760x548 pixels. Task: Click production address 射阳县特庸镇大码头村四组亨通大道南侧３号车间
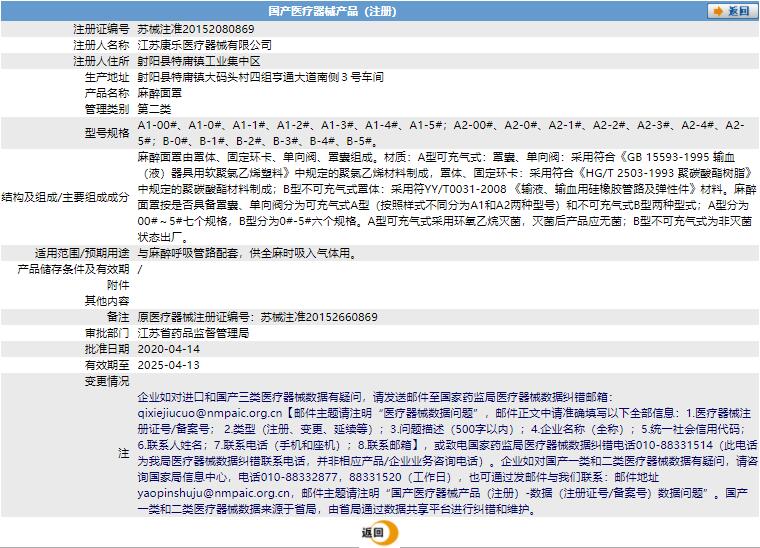[261, 77]
